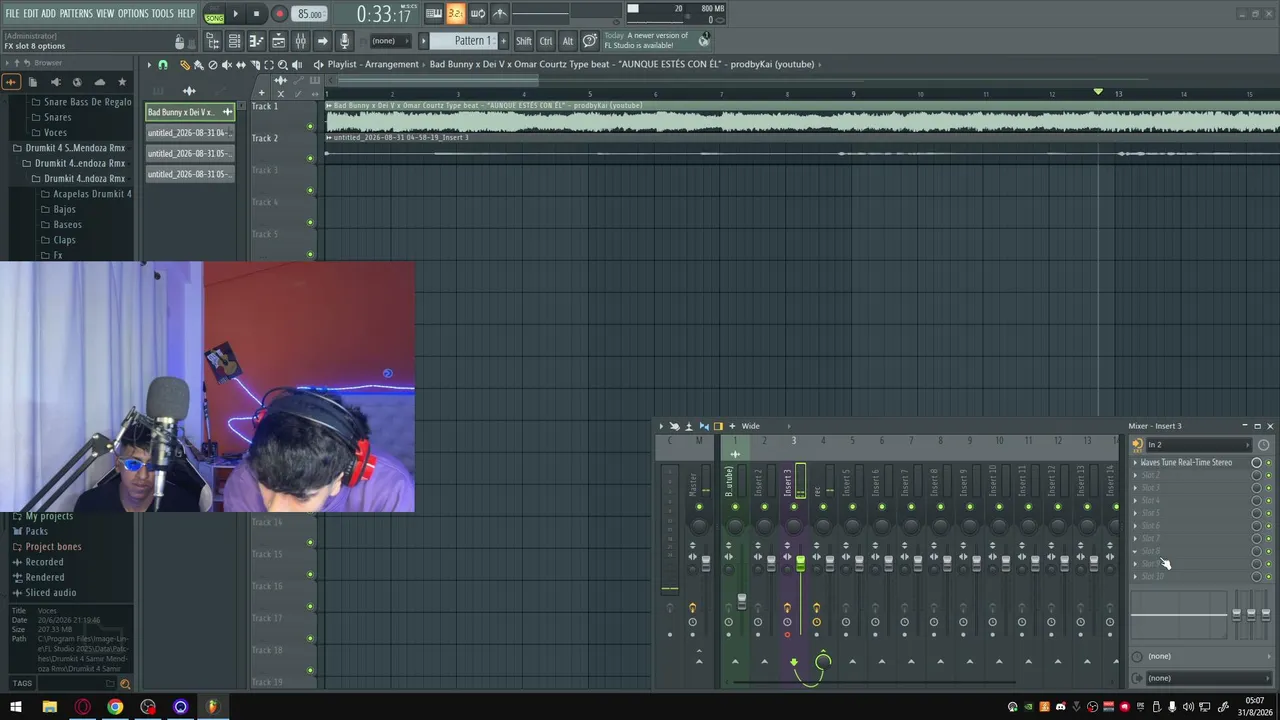Screen dimensions: 1280x720
Task: Open the Windows Start menu
Action: point(16,707)
